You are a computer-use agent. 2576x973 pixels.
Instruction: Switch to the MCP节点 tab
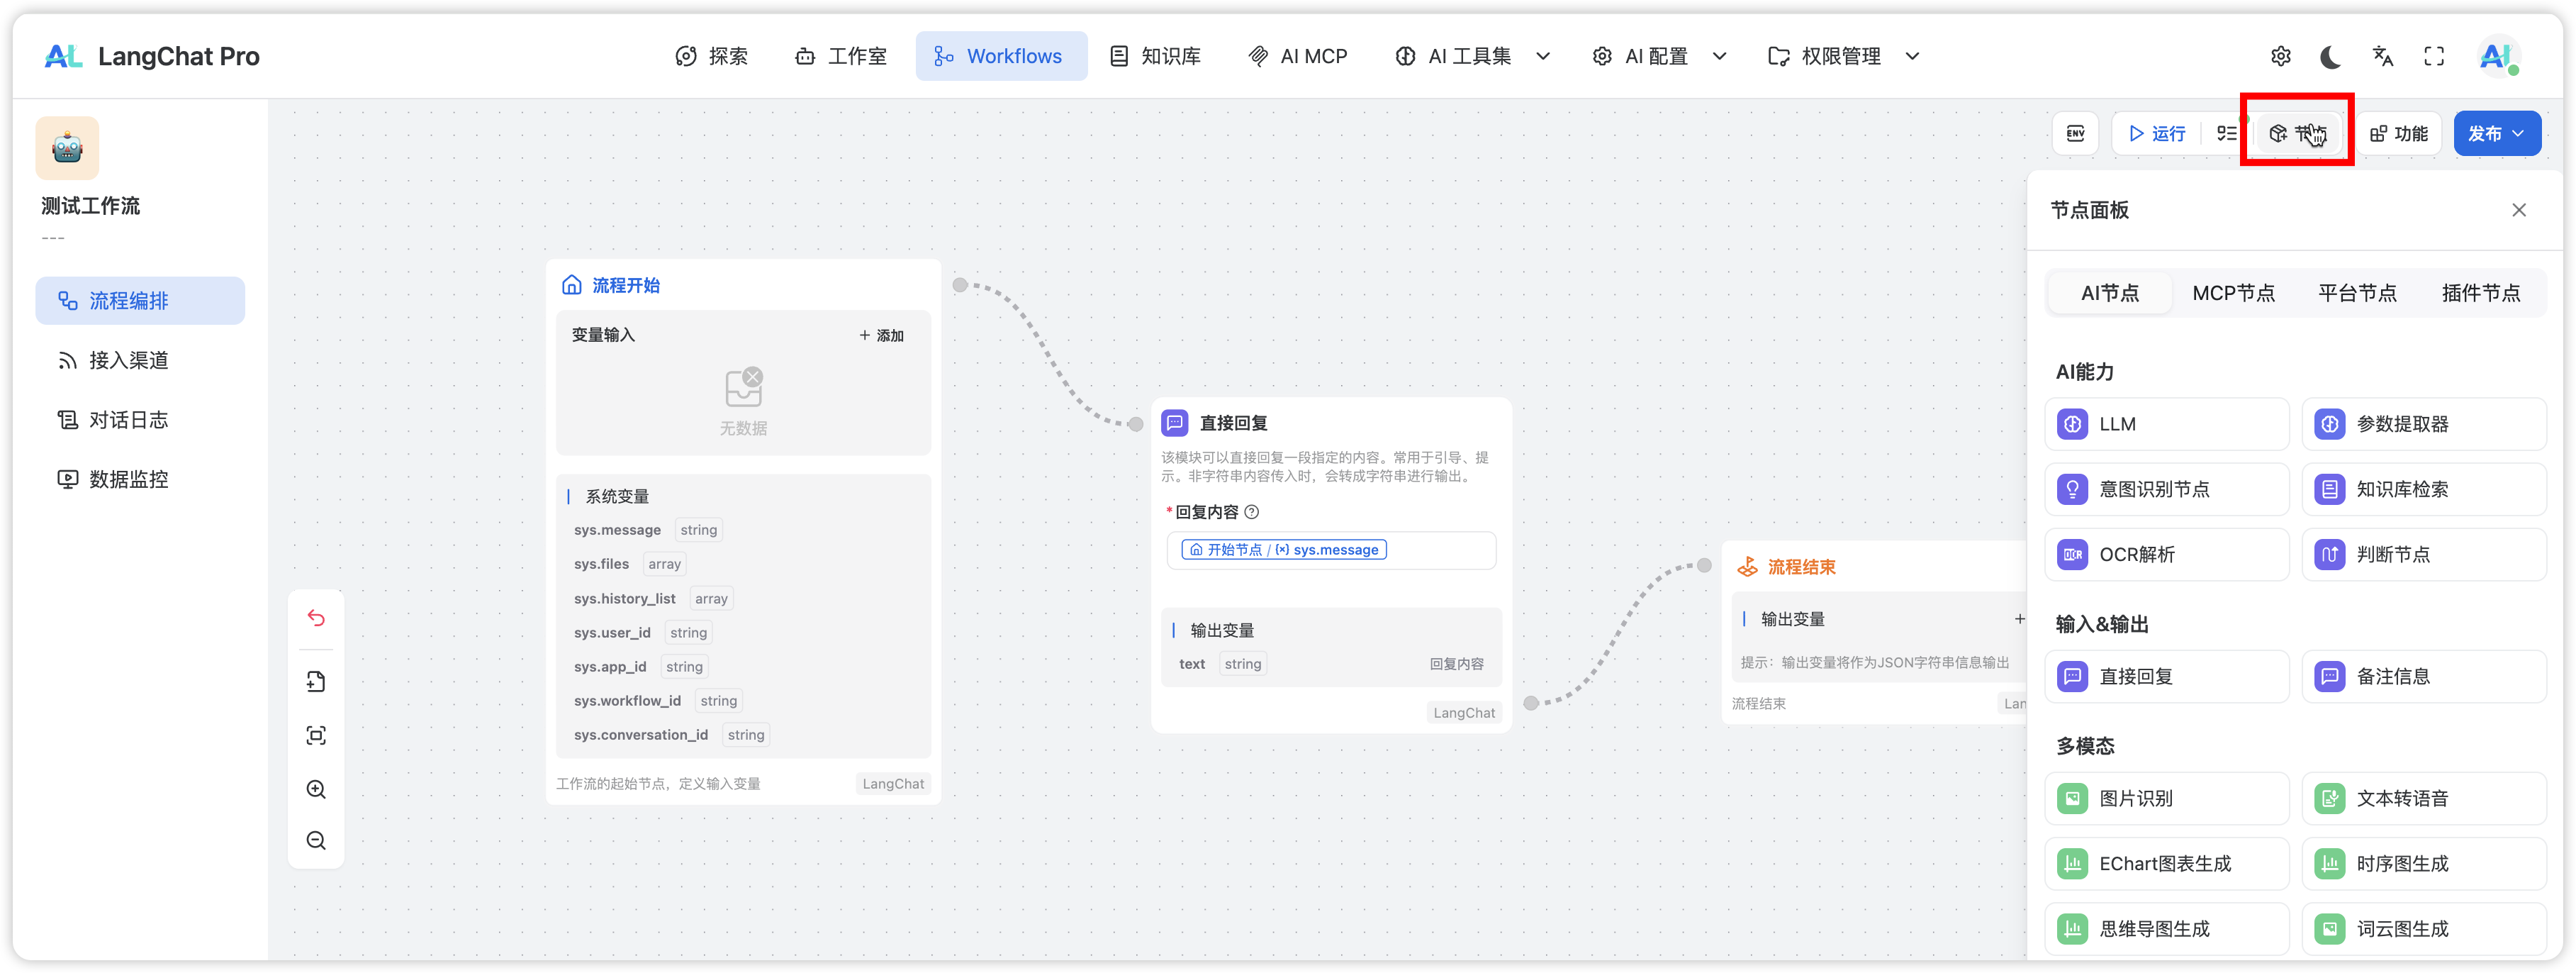tap(2233, 293)
